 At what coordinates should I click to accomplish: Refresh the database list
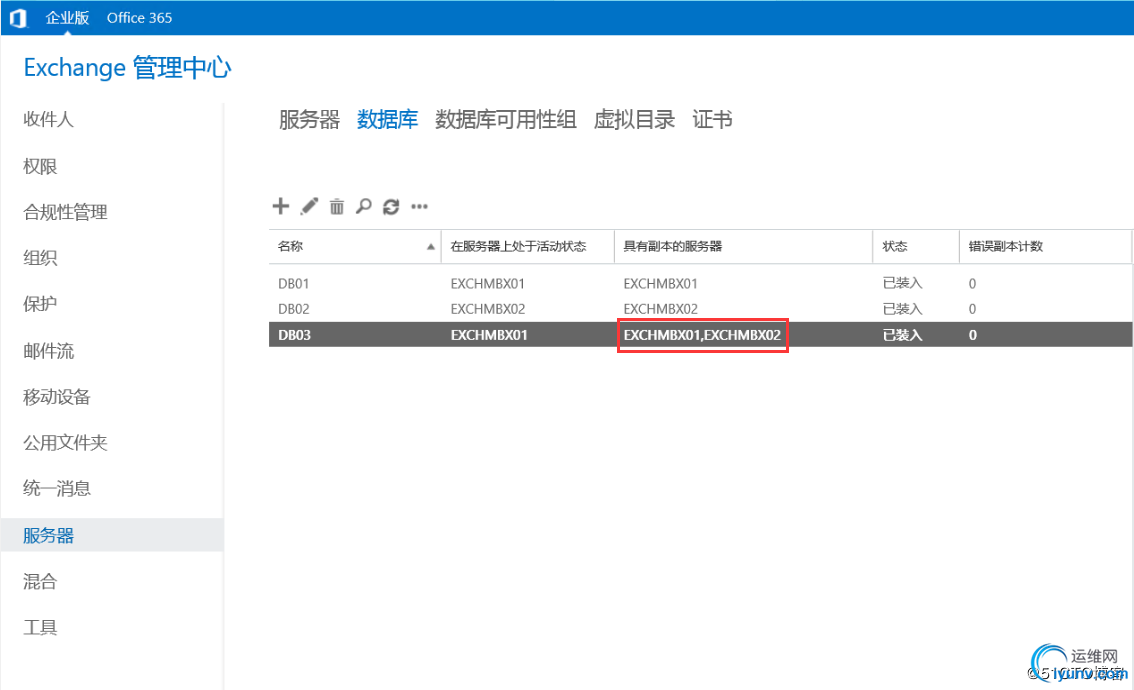[391, 207]
